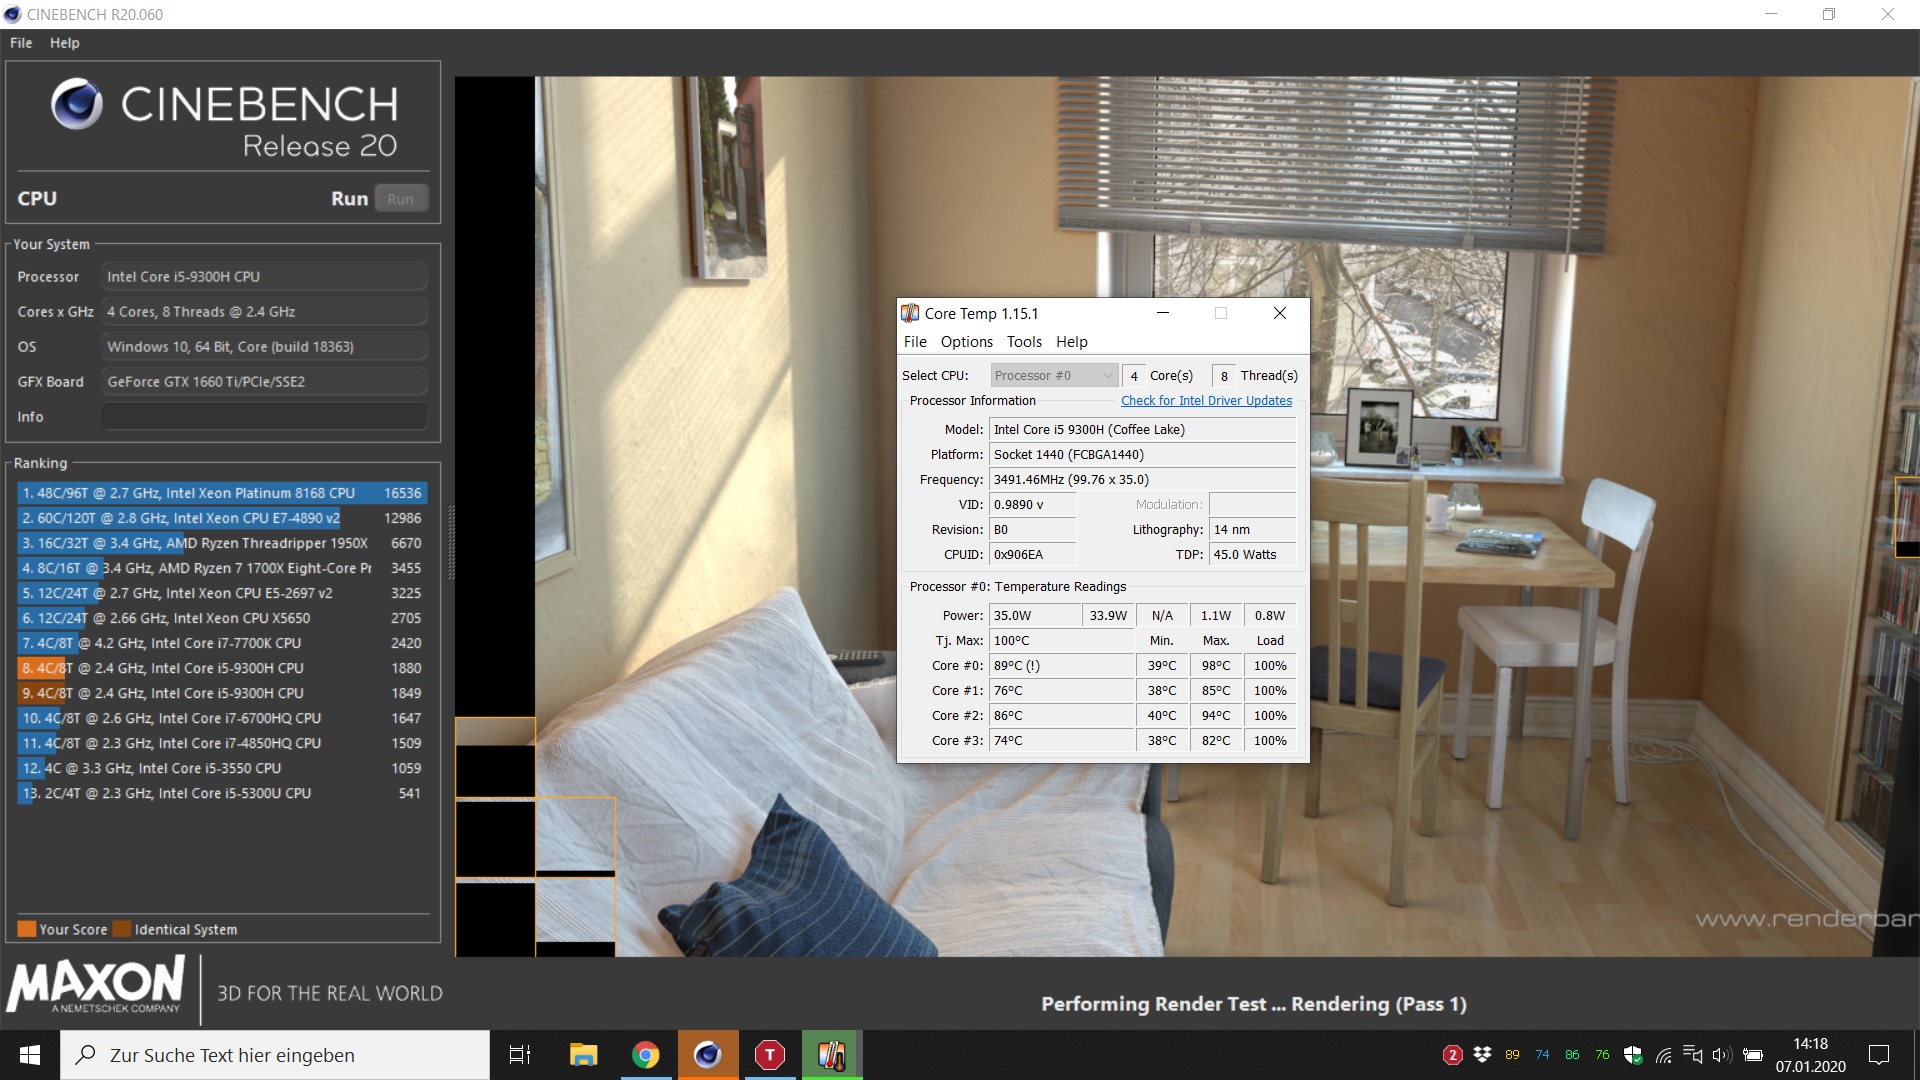Click the red T taskbar app icon
Image resolution: width=1920 pixels, height=1080 pixels.
coord(770,1055)
